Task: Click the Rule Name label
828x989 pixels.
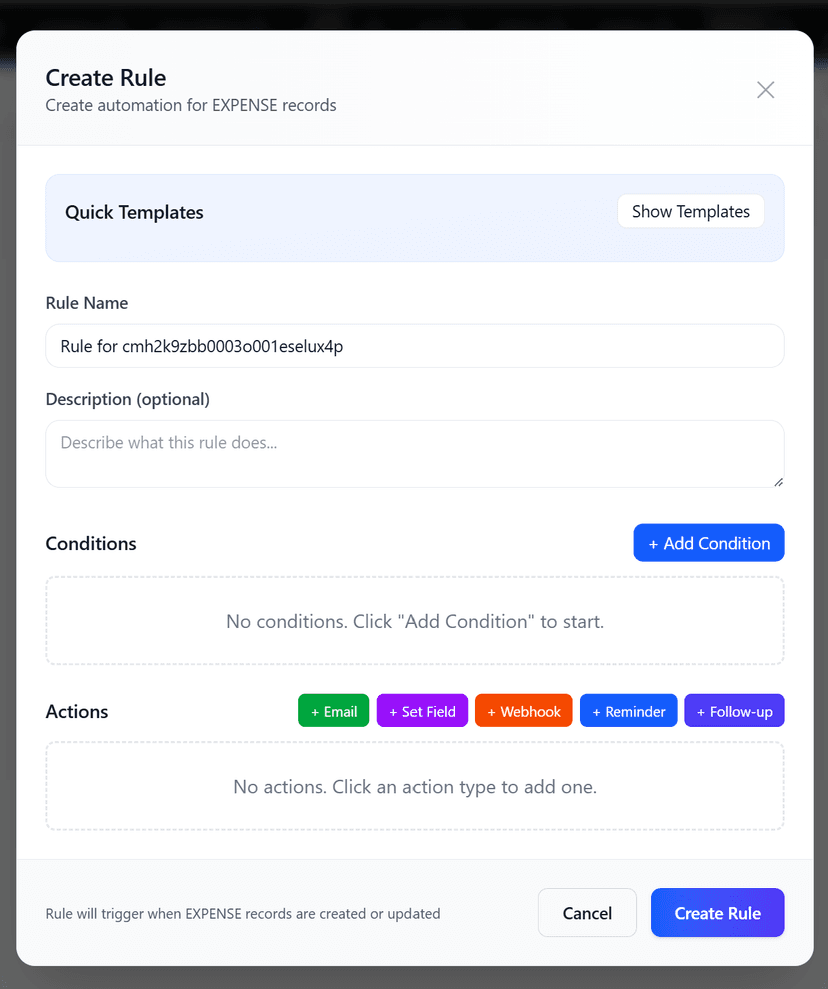Action: [87, 303]
